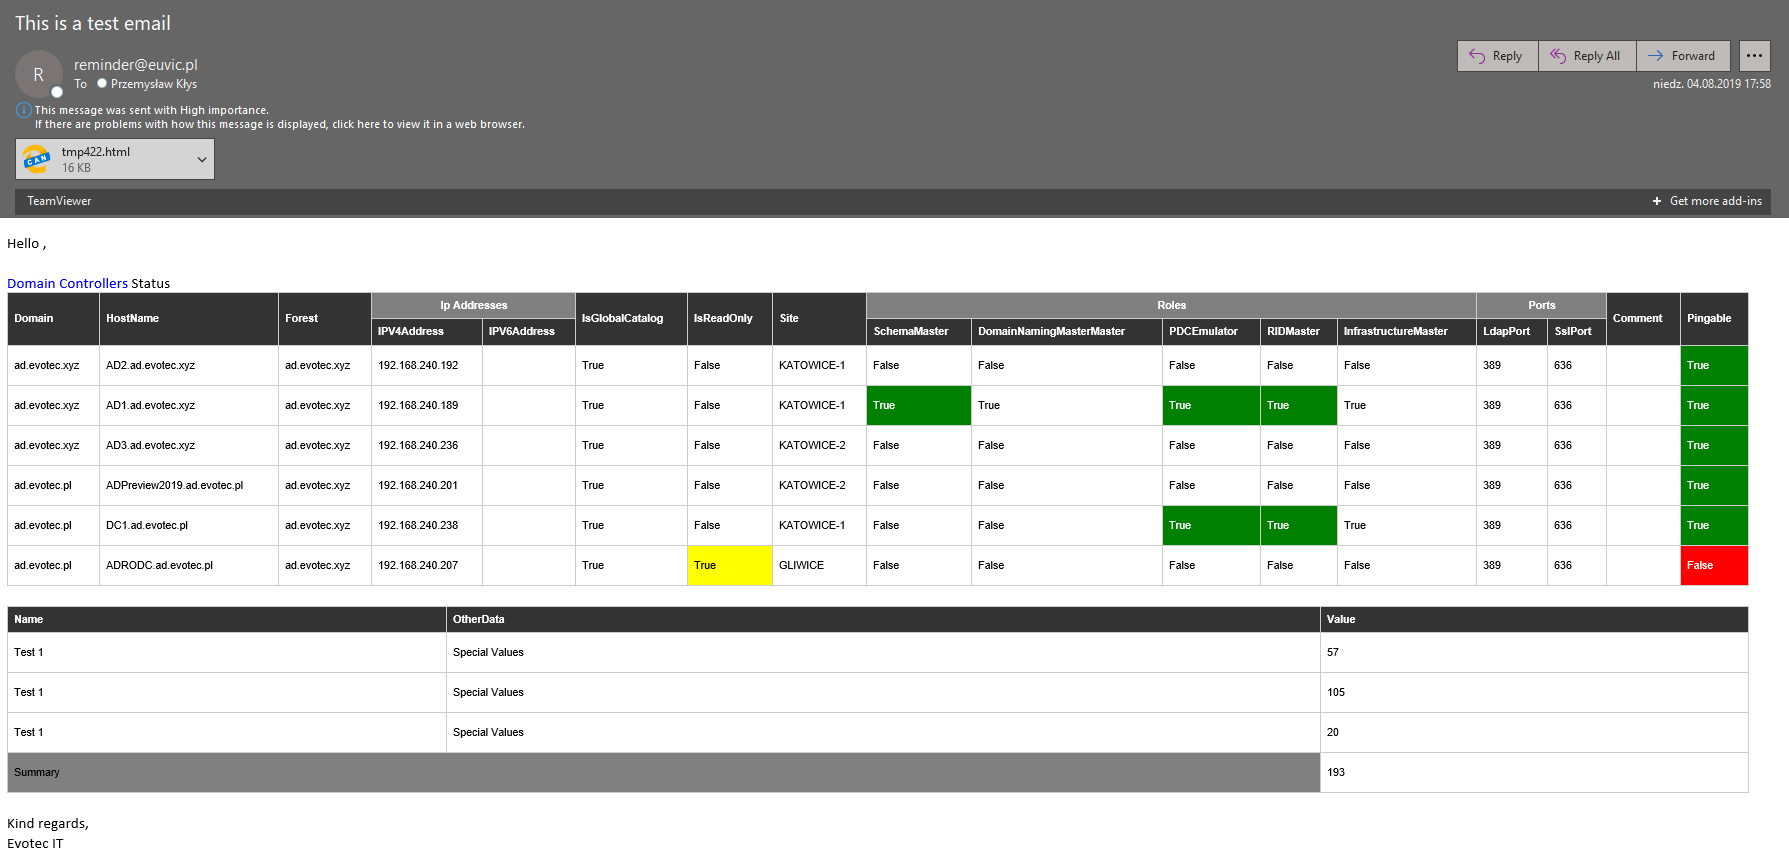Click the presence status dot on sender avatar
The width and height of the screenshot is (1789, 856).
(57, 92)
